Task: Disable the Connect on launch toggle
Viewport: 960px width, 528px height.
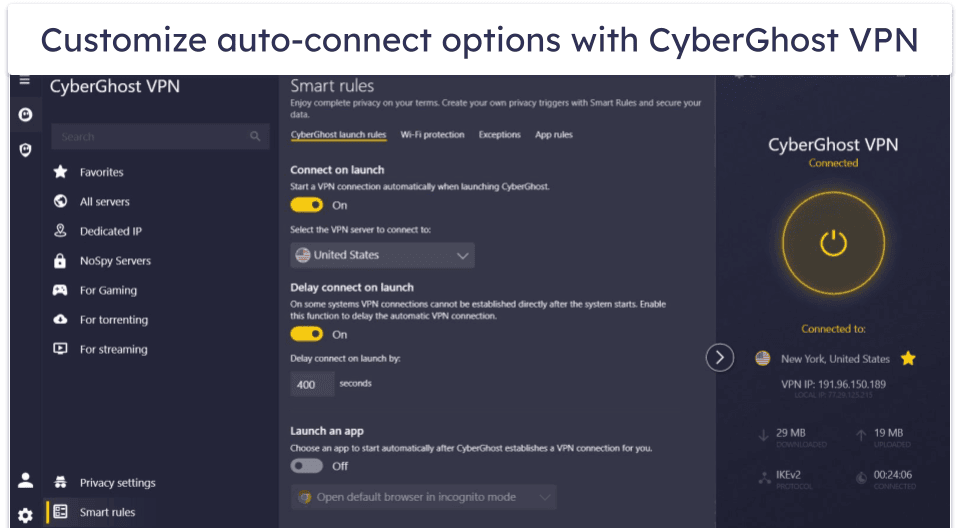Action: 307,205
